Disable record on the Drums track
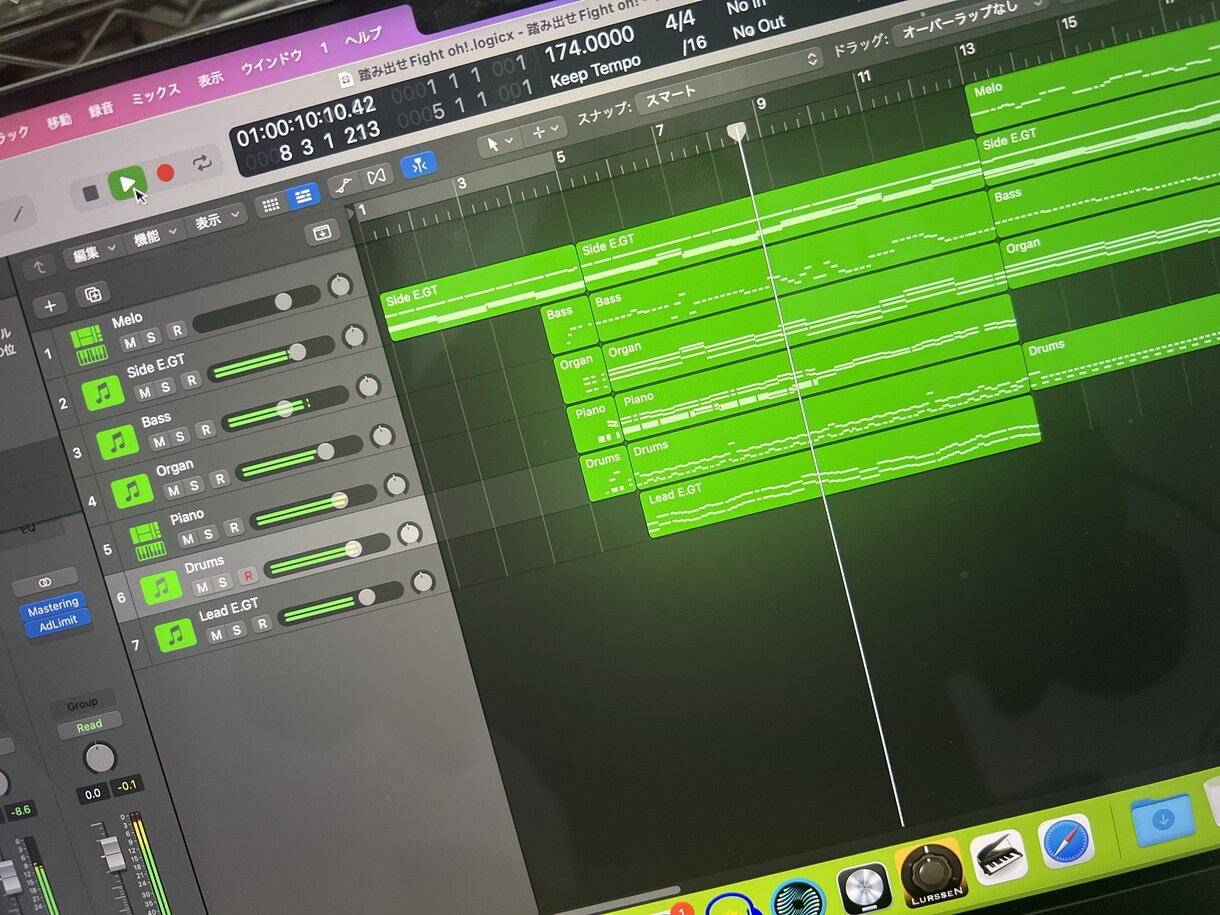1220x915 pixels. 247,576
